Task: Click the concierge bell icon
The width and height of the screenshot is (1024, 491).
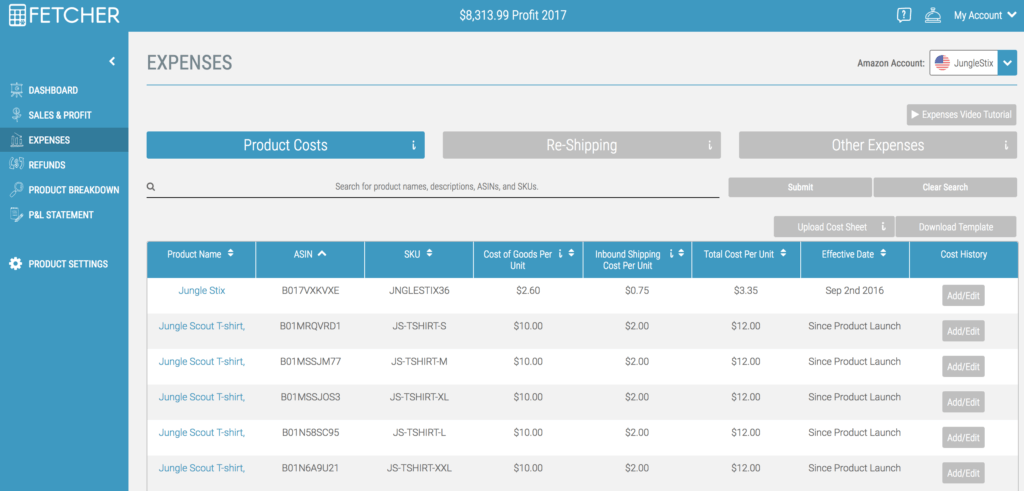Action: [933, 15]
